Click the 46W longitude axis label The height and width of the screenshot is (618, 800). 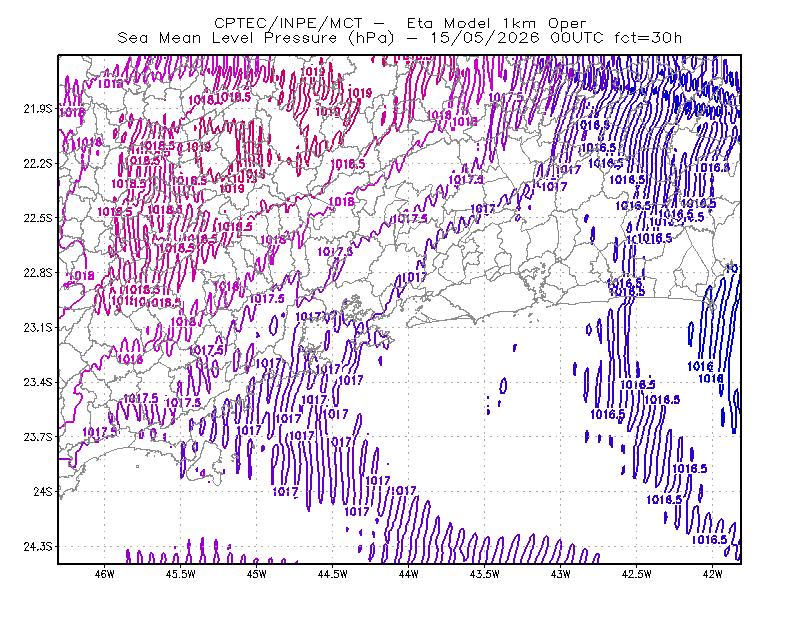pyautogui.click(x=105, y=574)
